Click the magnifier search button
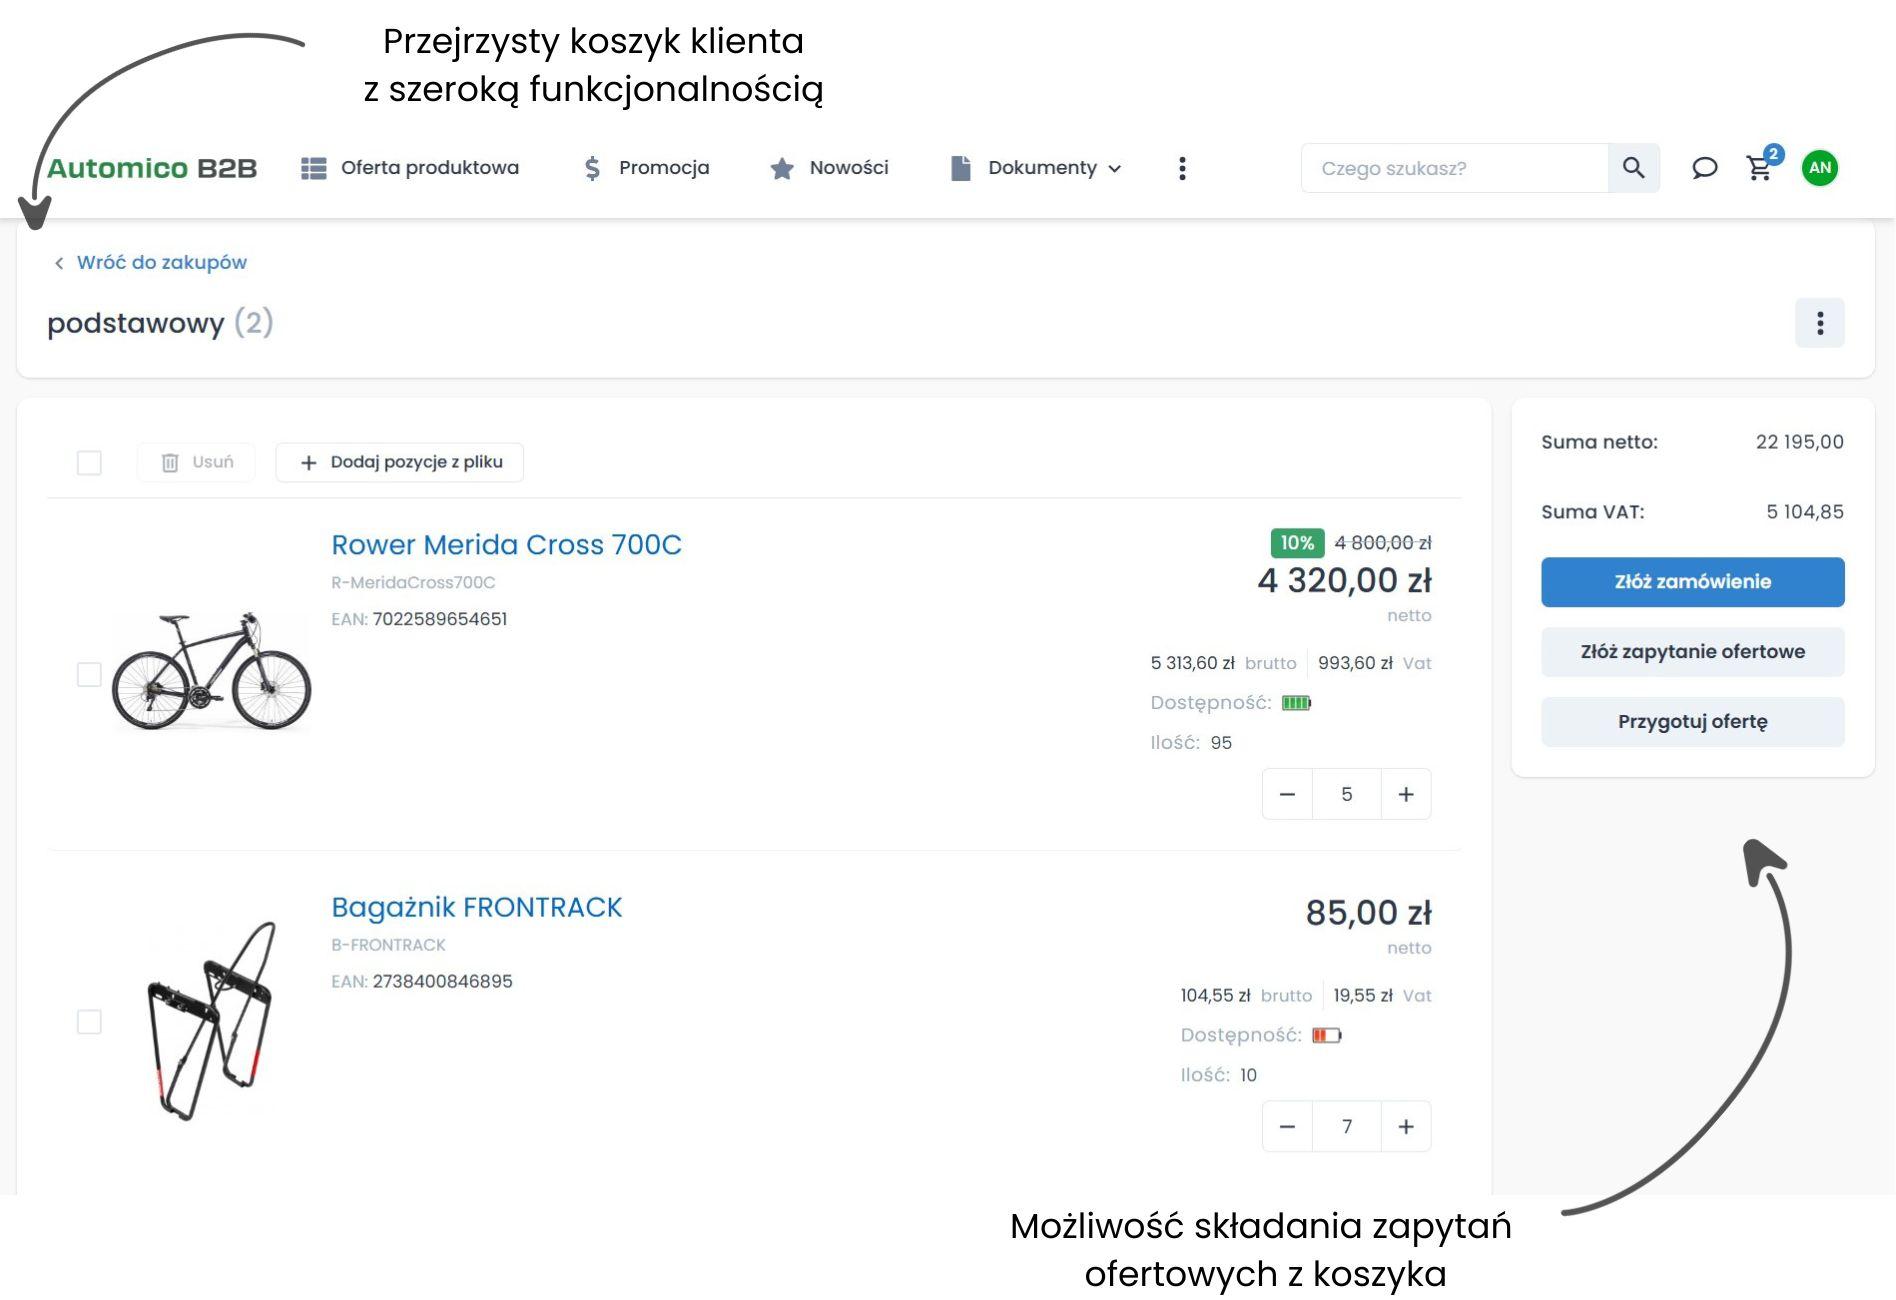 [1633, 168]
